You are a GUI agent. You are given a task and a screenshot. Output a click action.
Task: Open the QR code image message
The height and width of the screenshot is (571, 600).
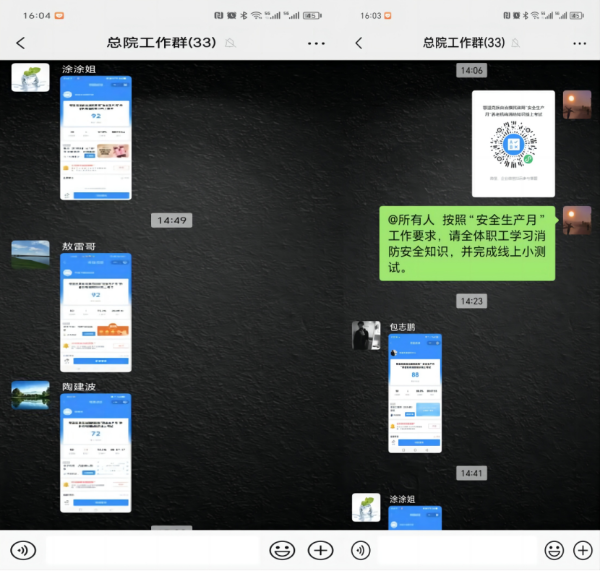[512, 143]
